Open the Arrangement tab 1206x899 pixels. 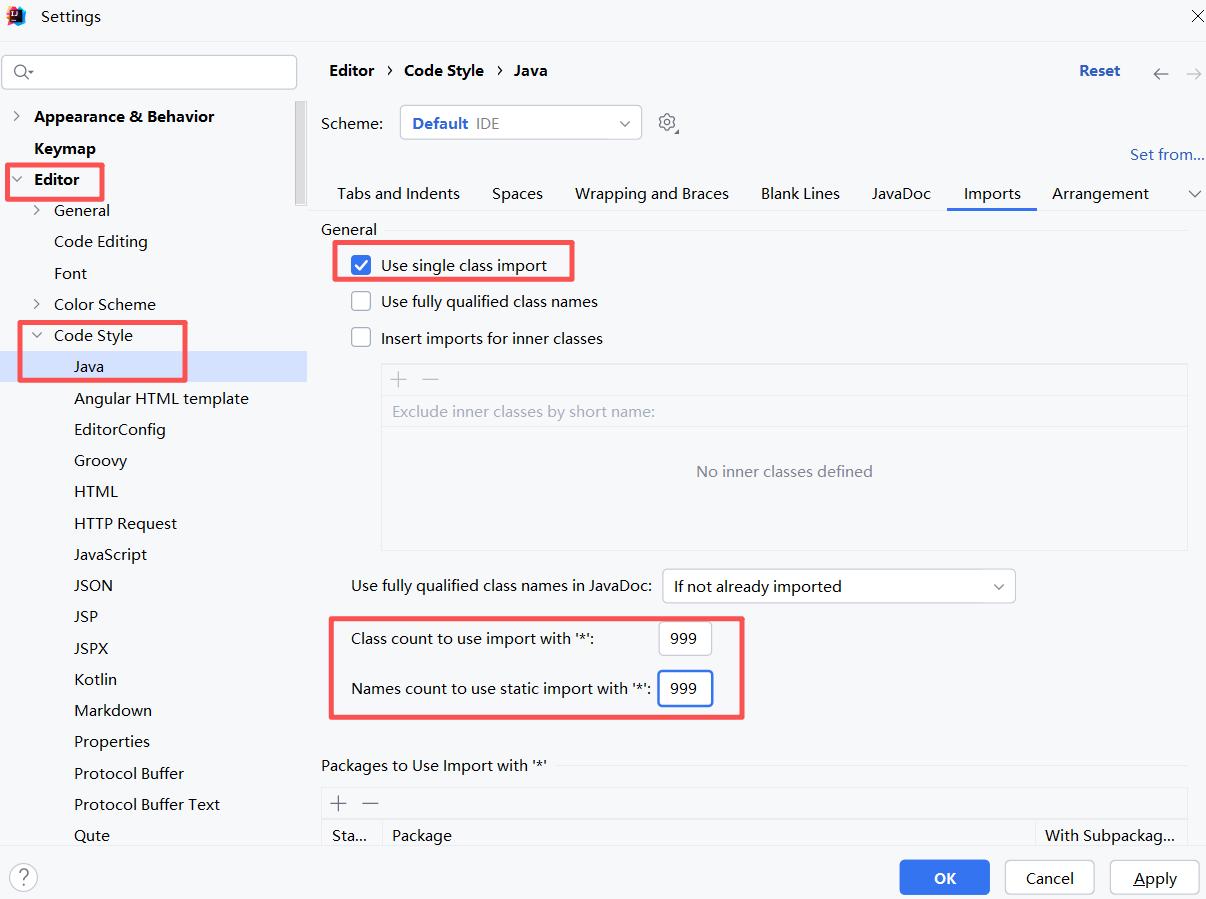click(1100, 193)
